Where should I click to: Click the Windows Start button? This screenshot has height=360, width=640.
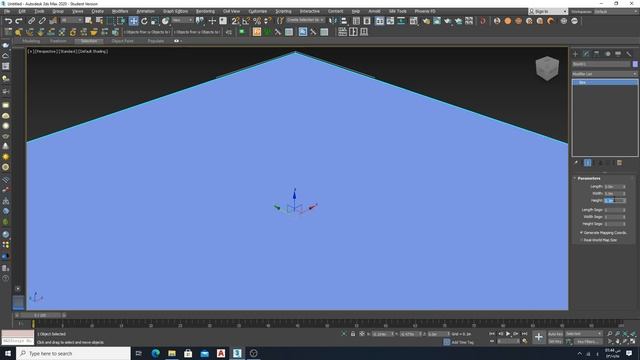click(x=8, y=353)
